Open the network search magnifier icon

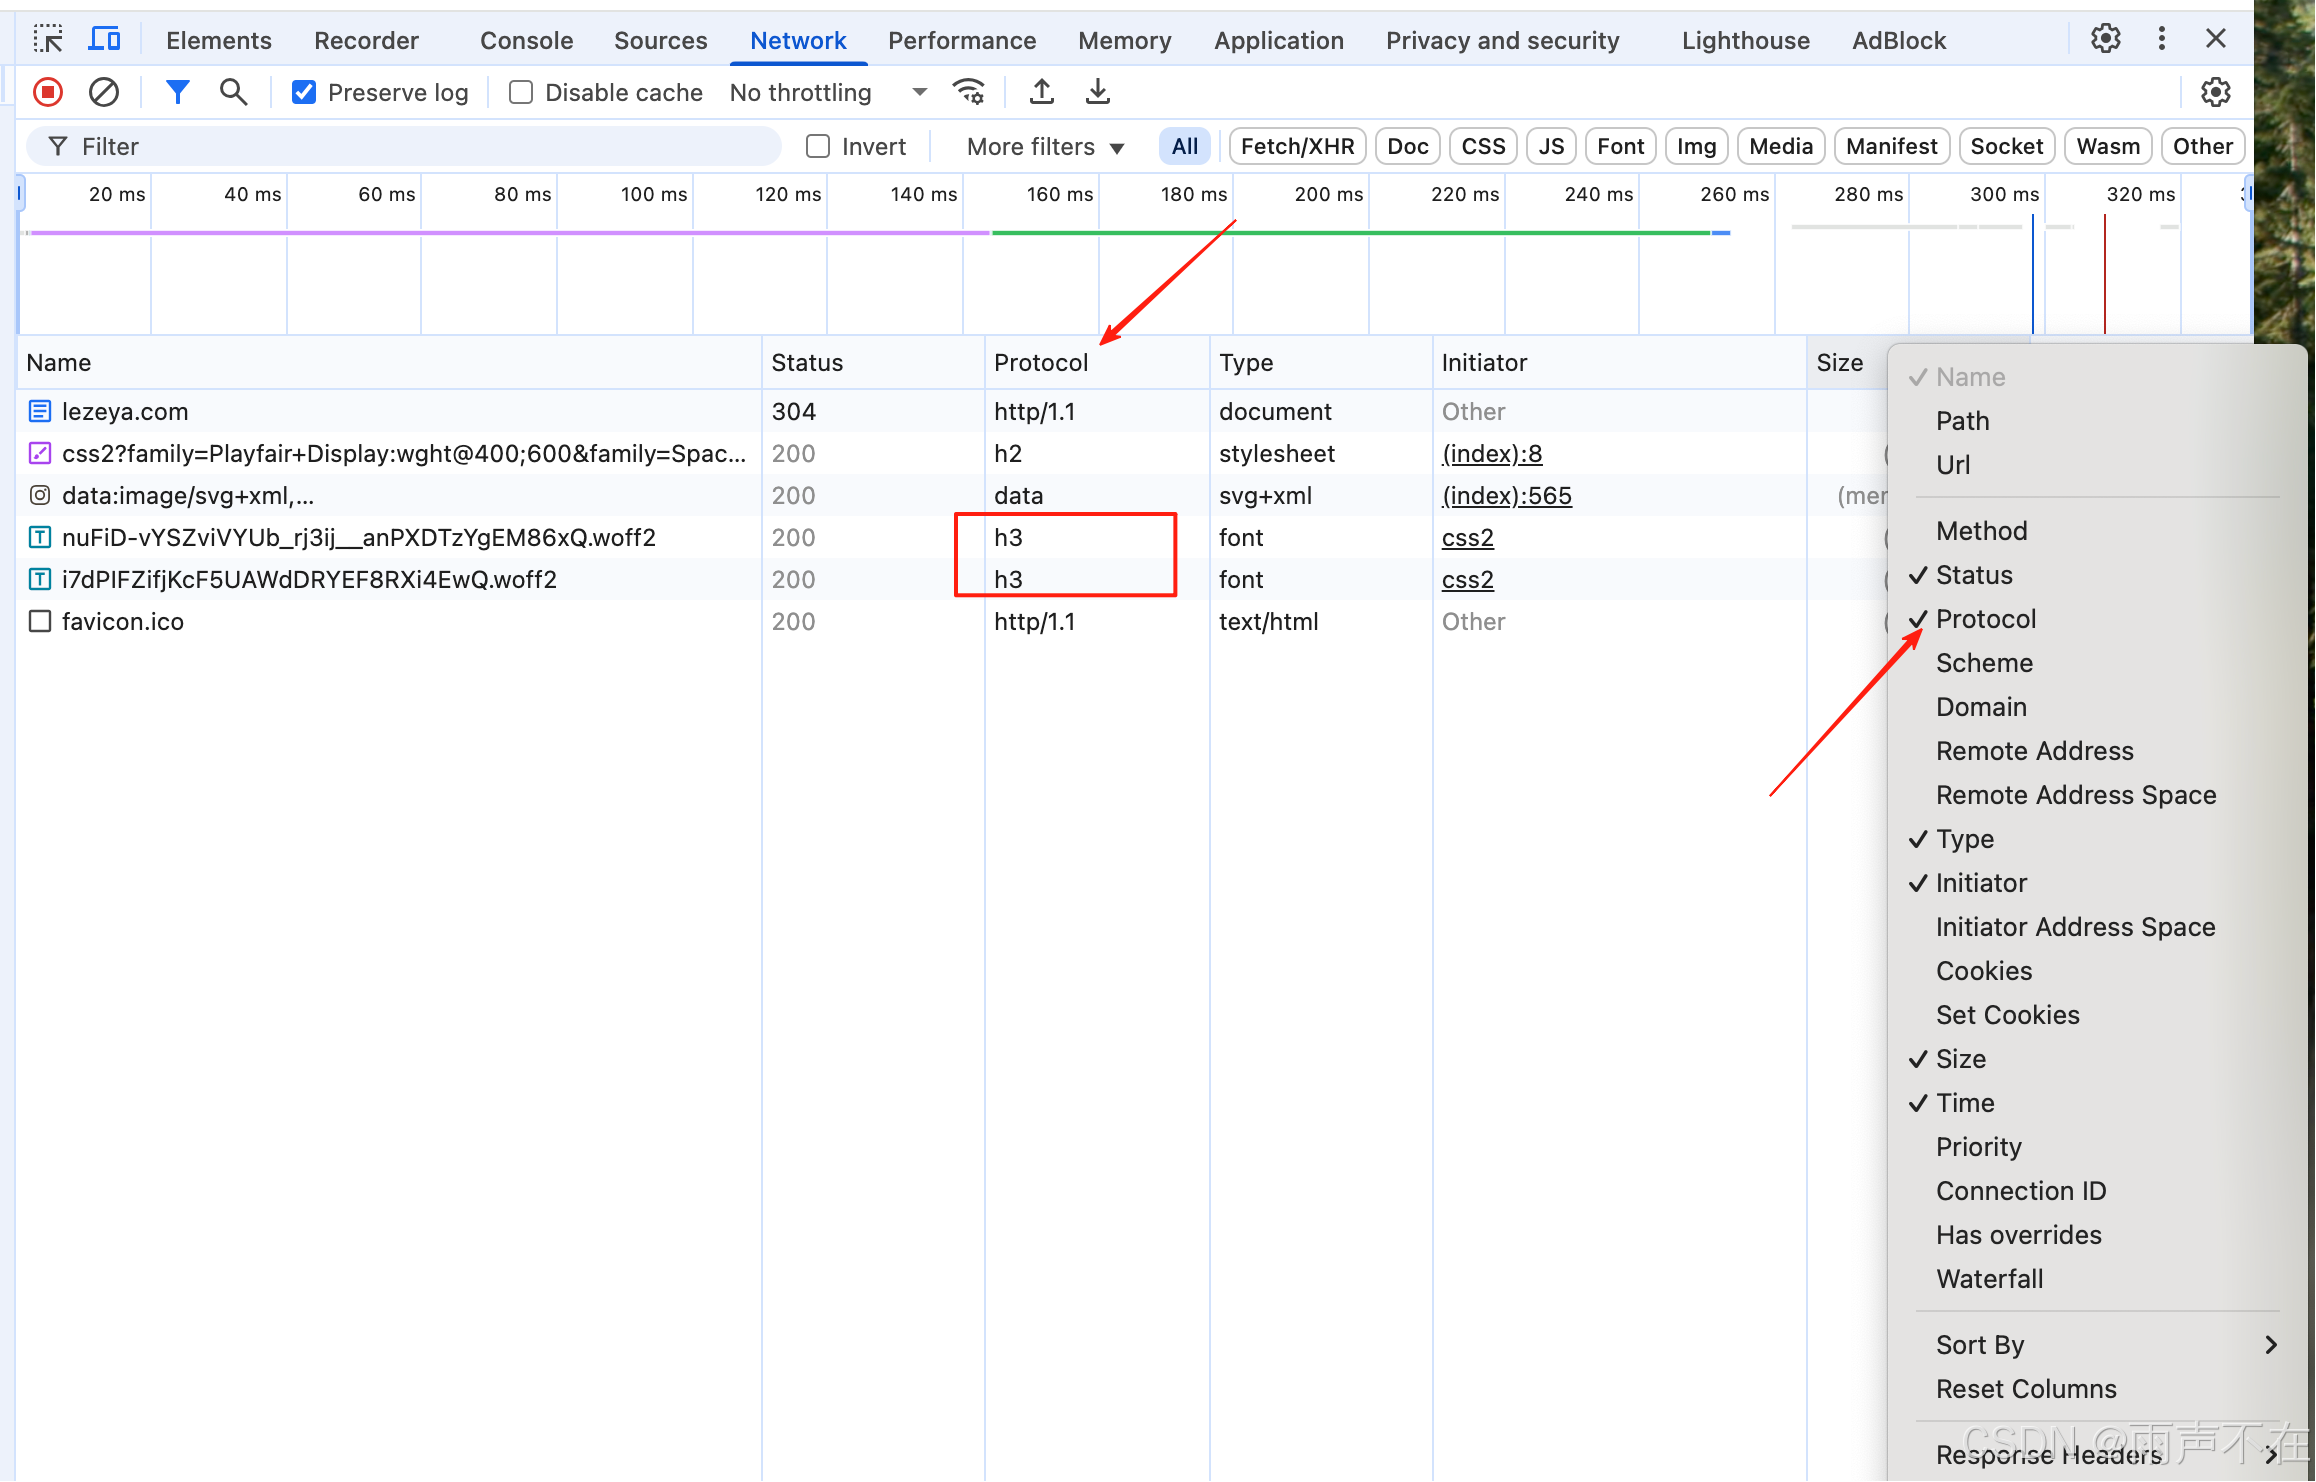tap(233, 92)
